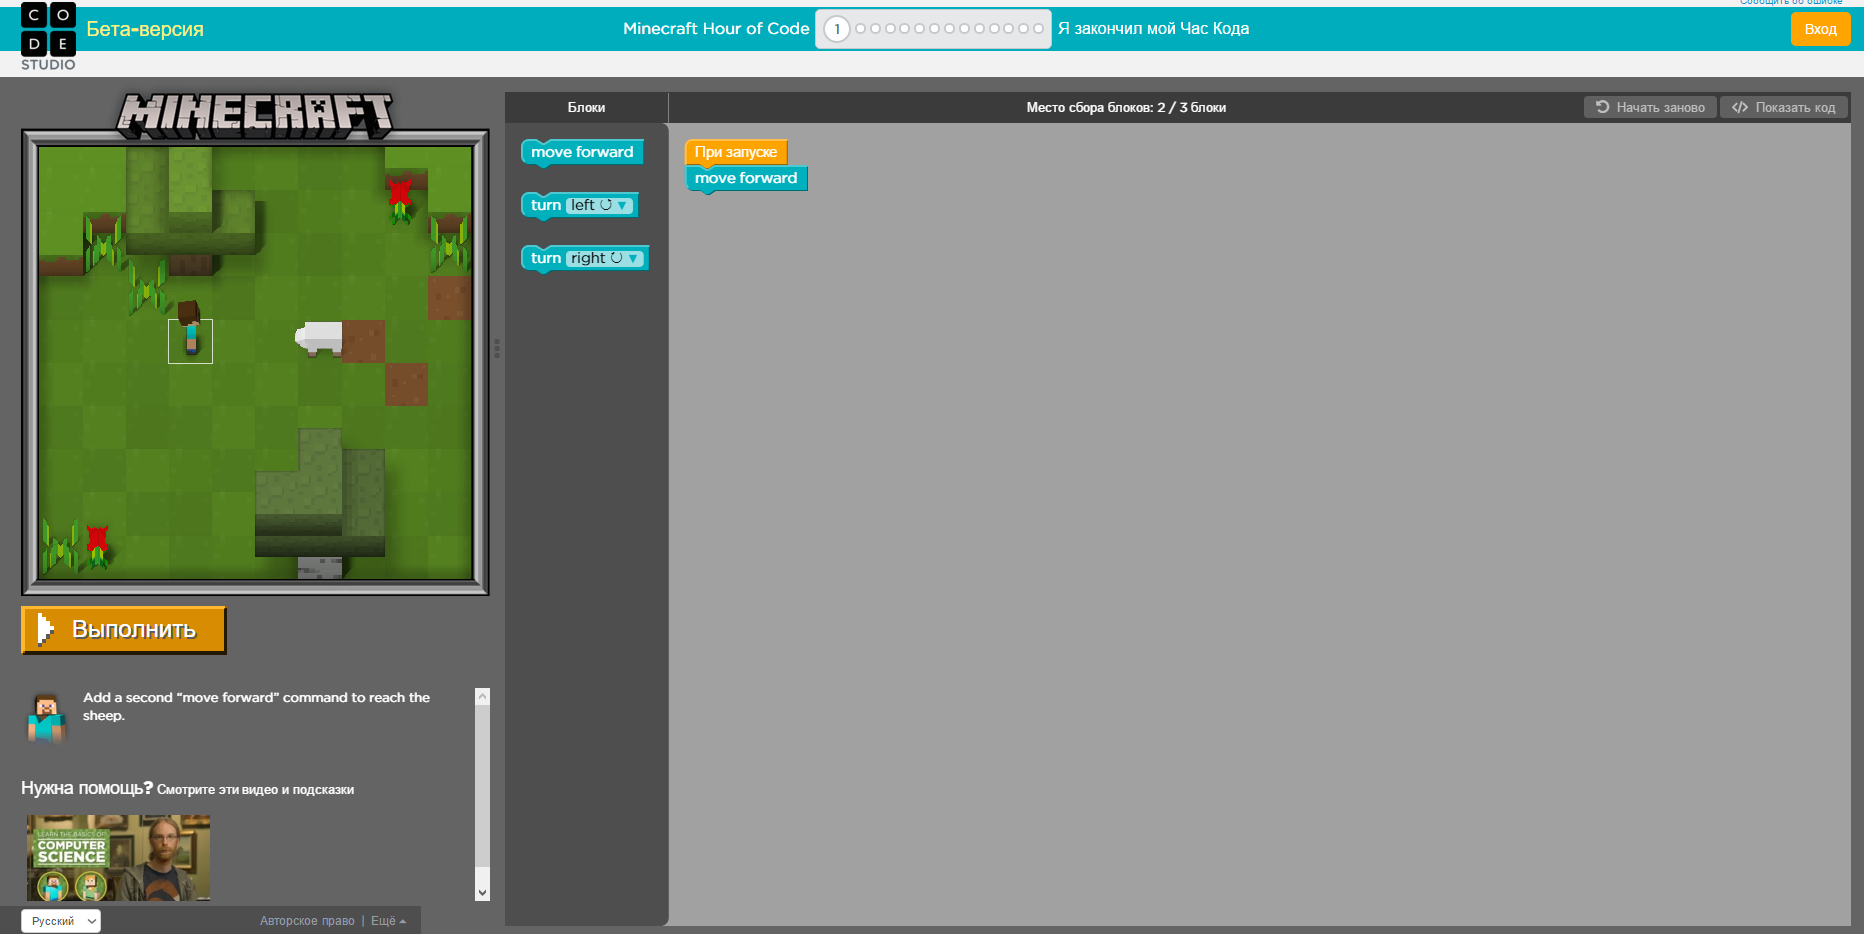Image resolution: width=1864 pixels, height=934 pixels.
Task: Click Нужна помощь? help heading
Action: 87,788
